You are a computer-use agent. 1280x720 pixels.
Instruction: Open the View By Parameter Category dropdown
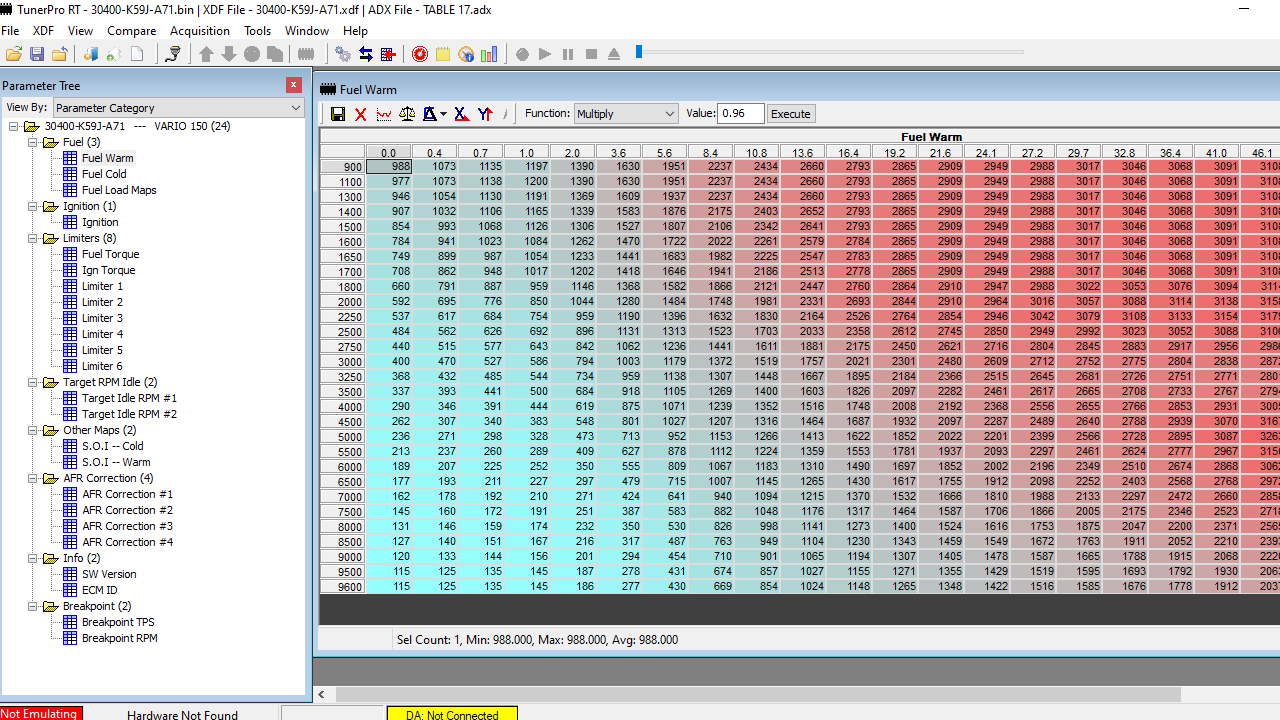(179, 107)
